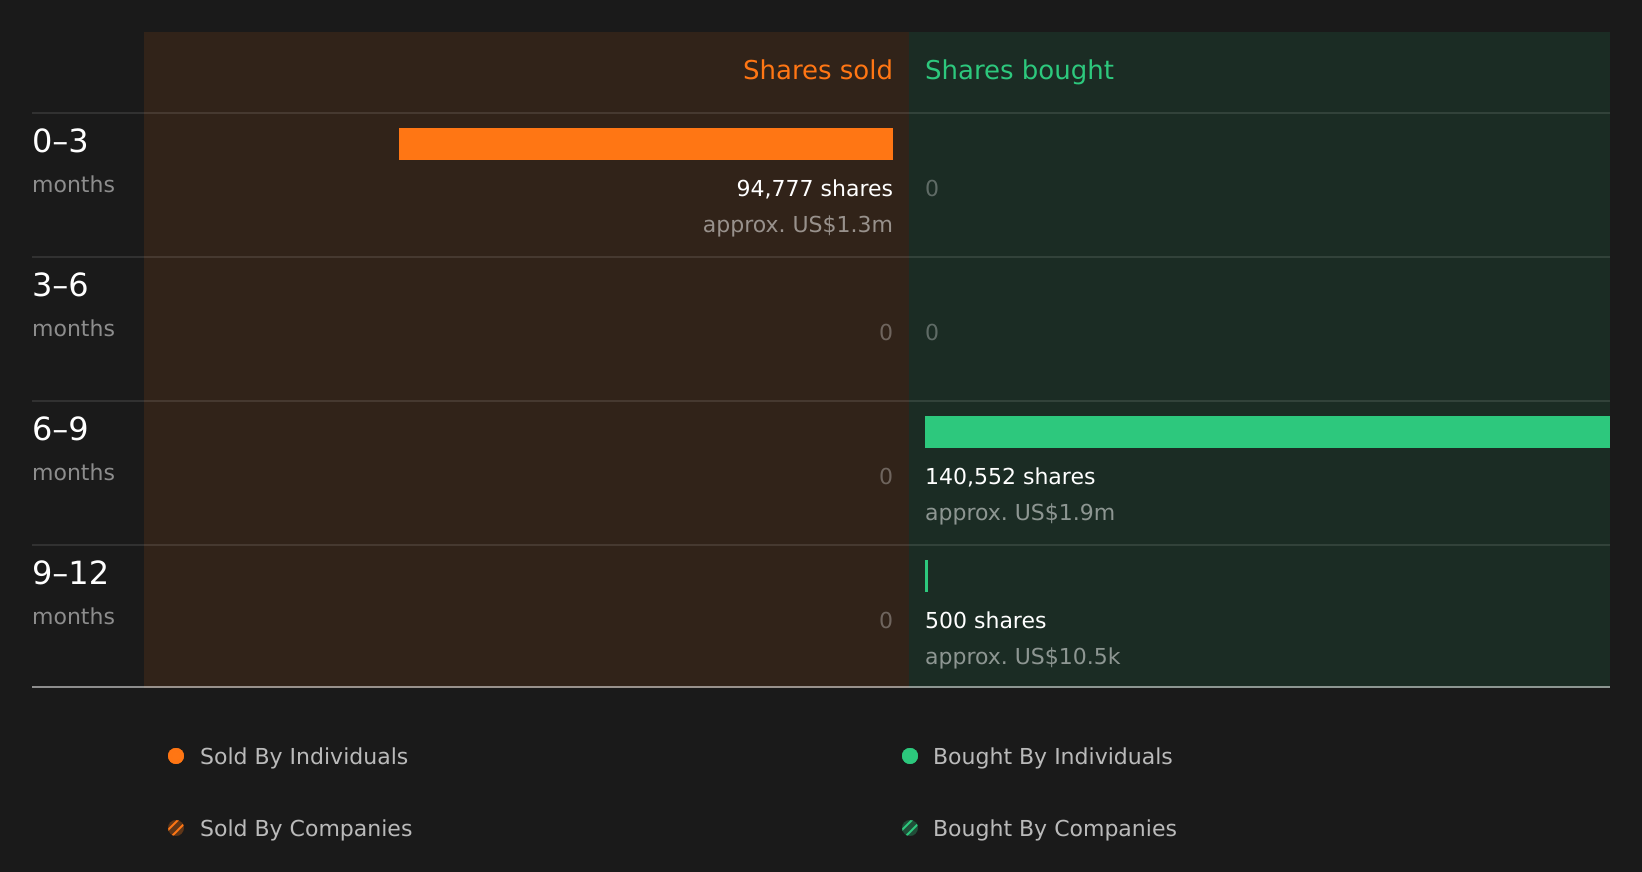Select the Sold By Companies legend label
1642x872 pixels.
click(x=306, y=829)
